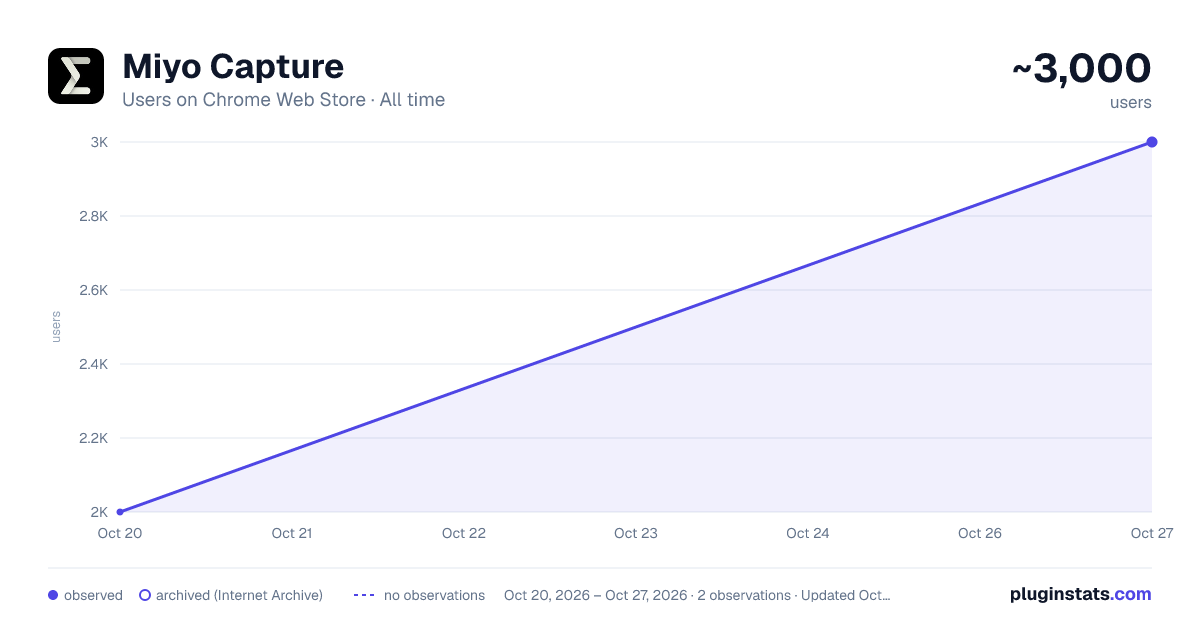Click the Oct 24 x-axis label

tap(808, 533)
